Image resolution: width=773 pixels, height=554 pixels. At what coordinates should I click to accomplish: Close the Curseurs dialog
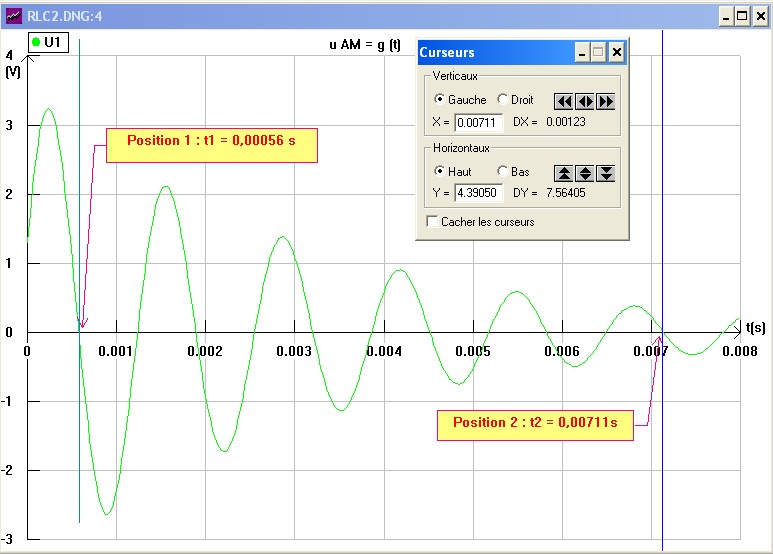tap(616, 53)
